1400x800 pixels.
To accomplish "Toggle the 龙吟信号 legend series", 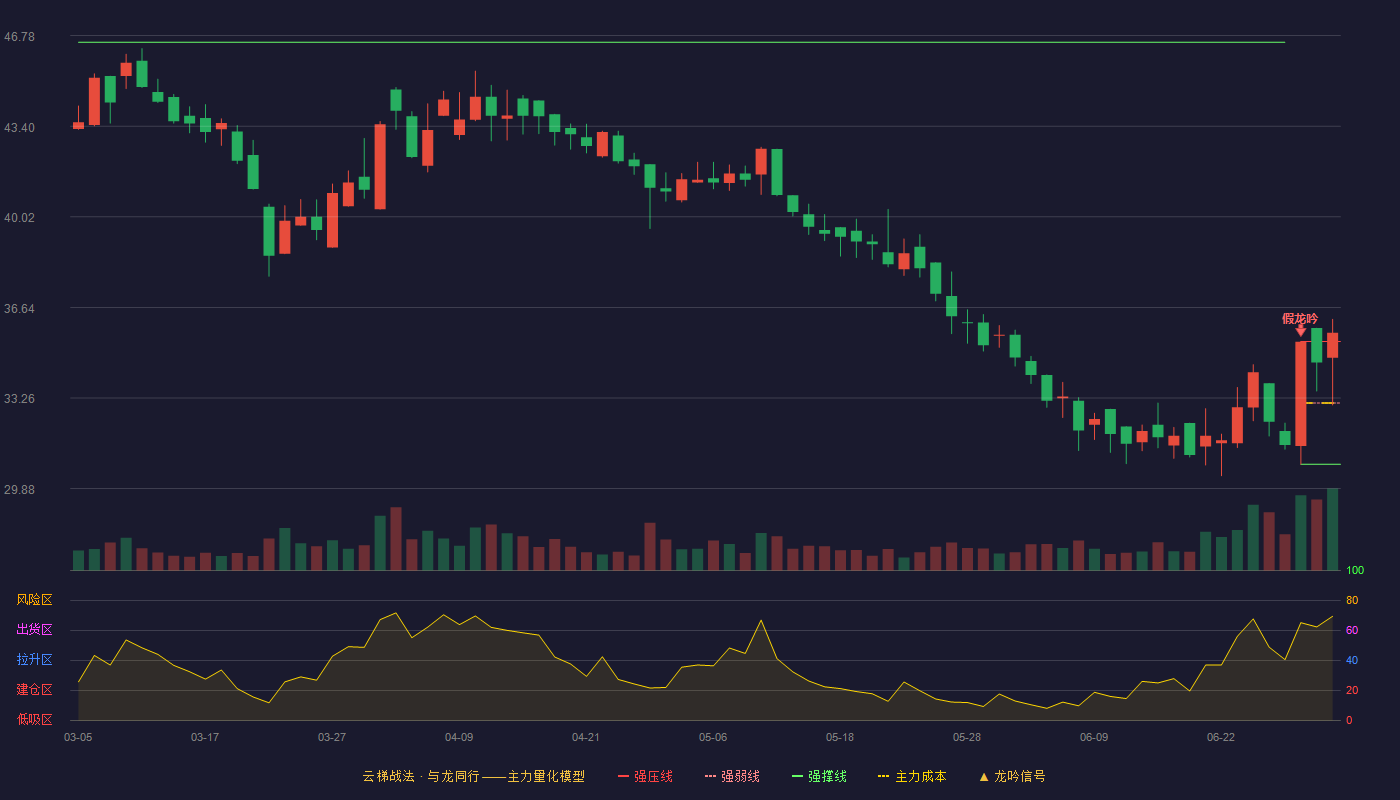I will click(1012, 776).
